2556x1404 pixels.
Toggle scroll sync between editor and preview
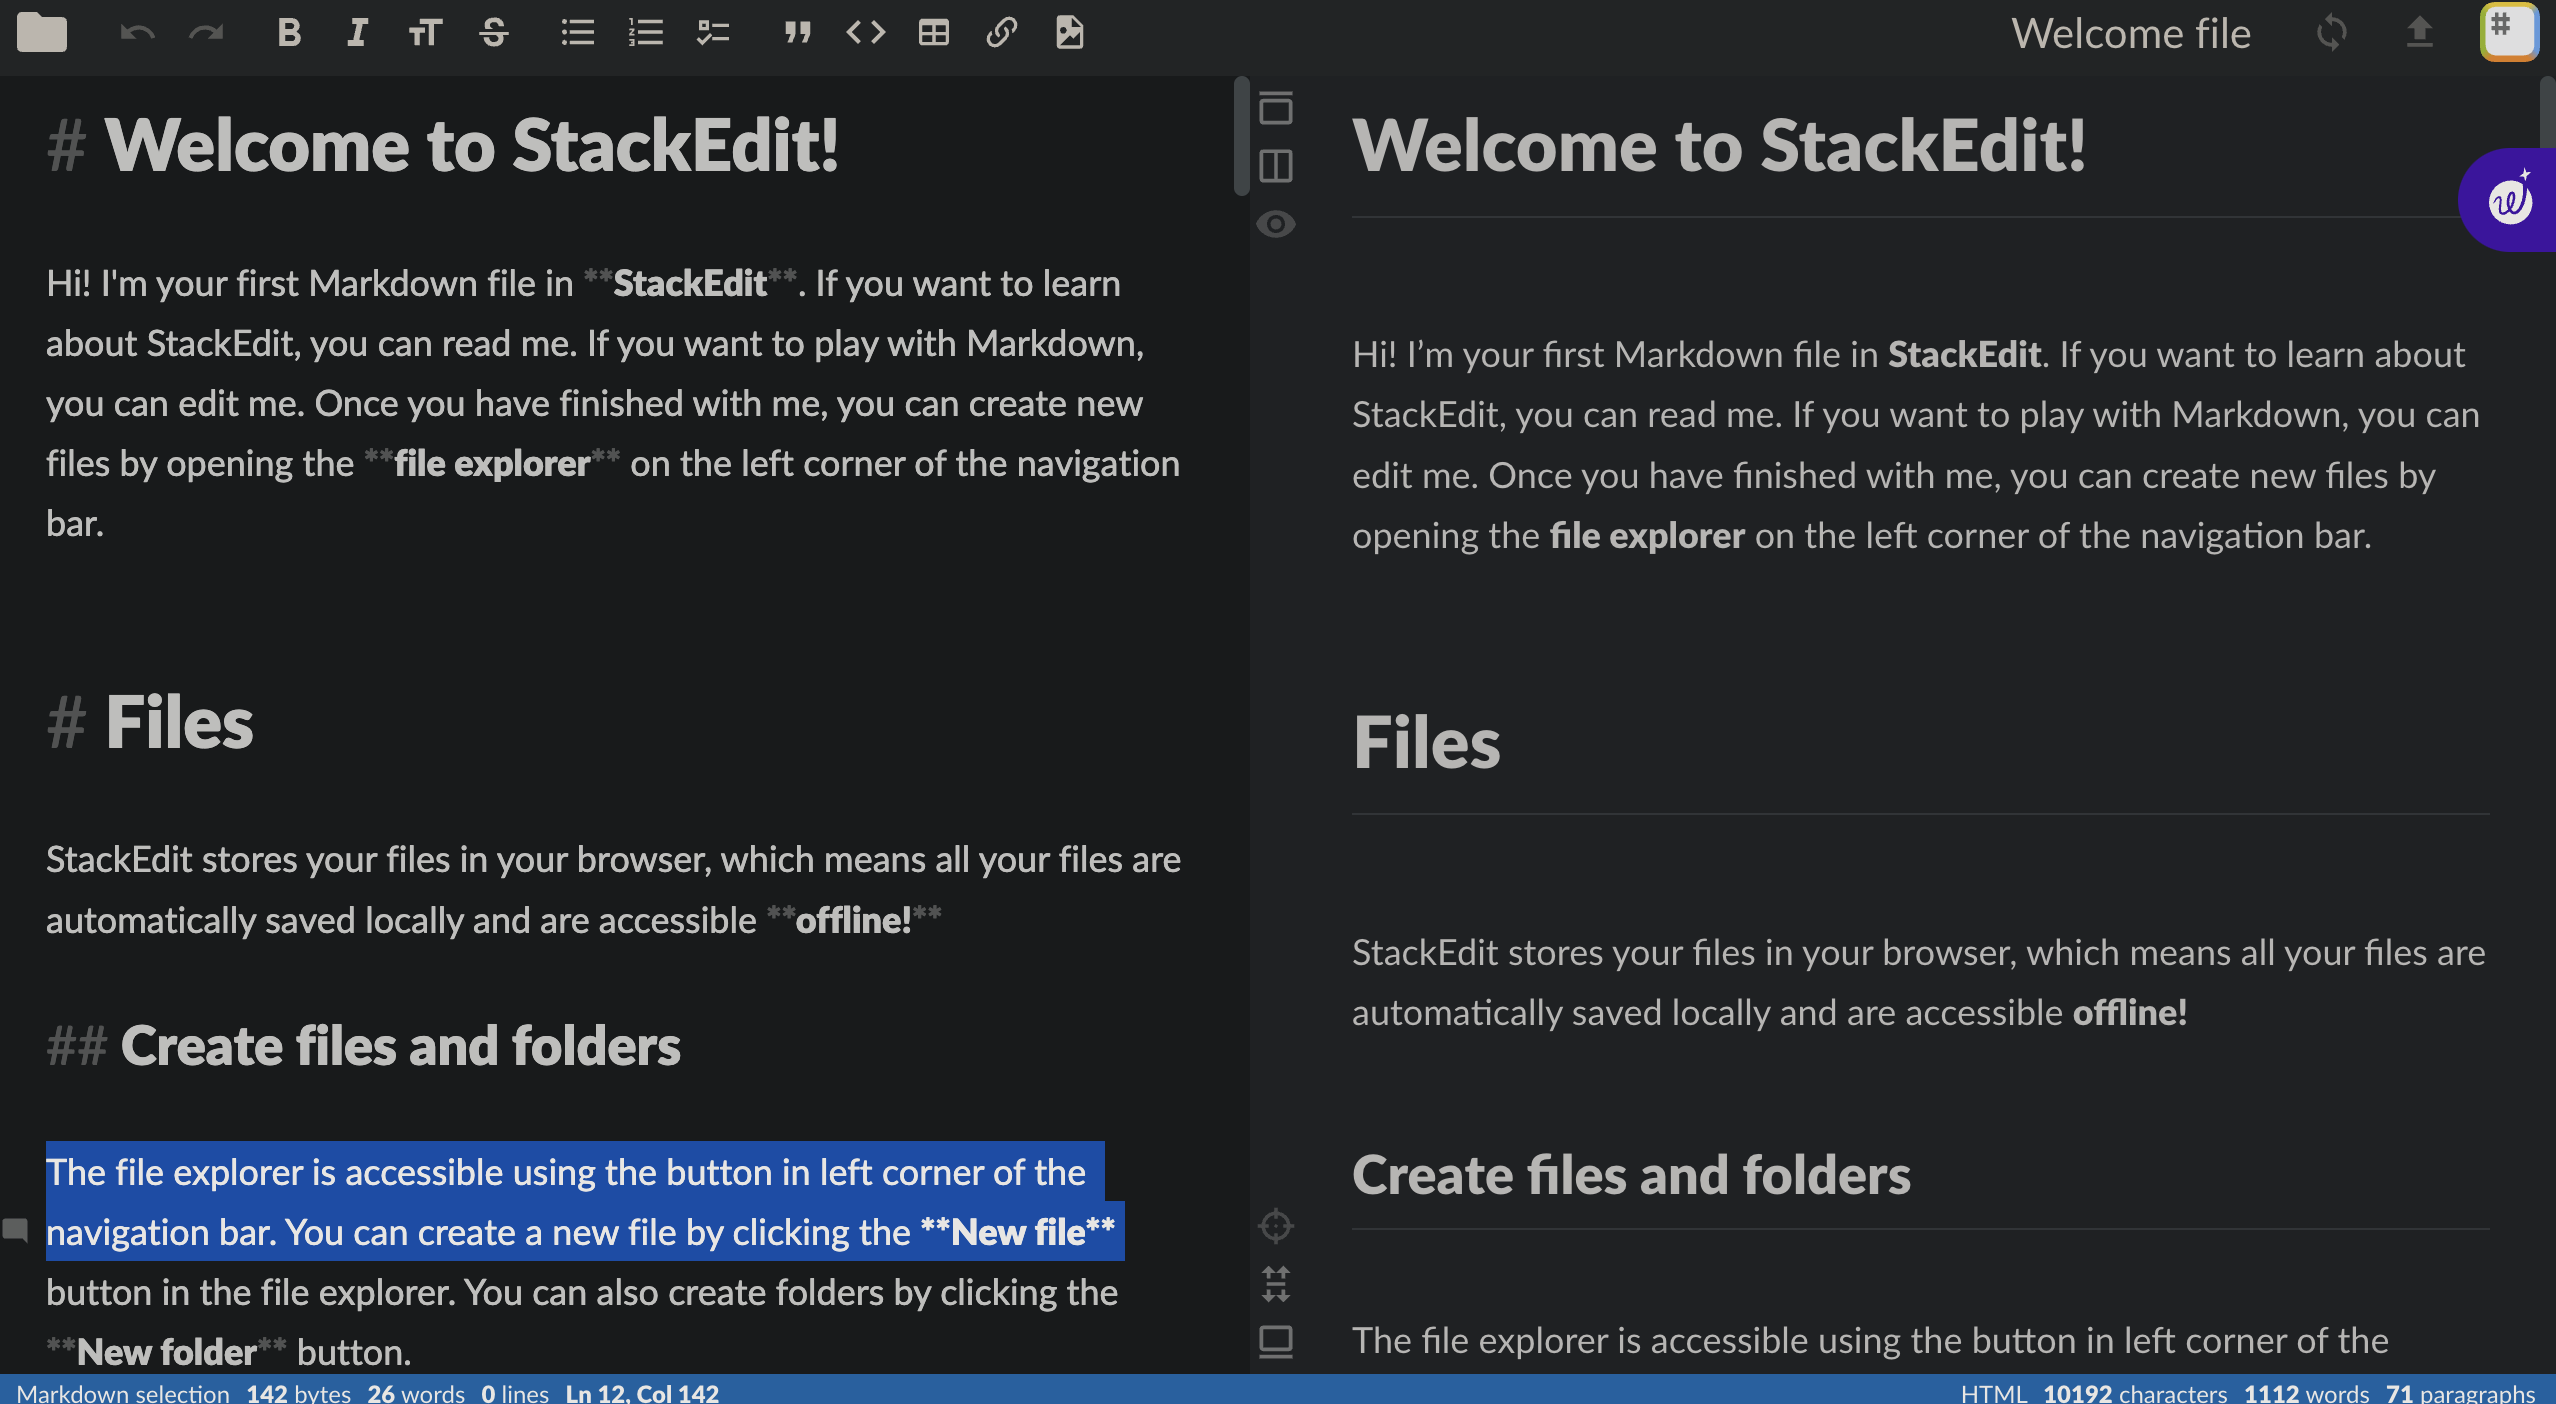1275,1283
